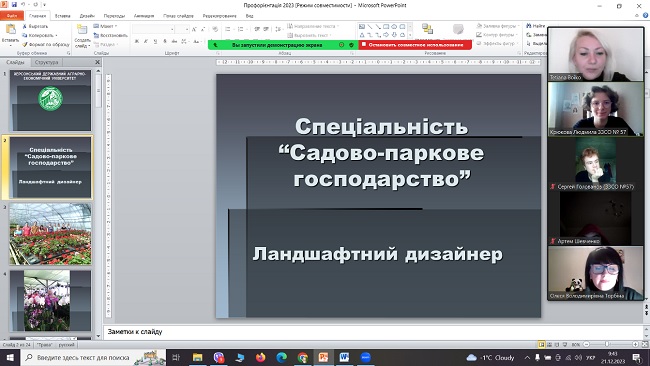The height and width of the screenshot is (366, 650).
Task: Toggle underline formatting in the Font group
Action: click(155, 41)
